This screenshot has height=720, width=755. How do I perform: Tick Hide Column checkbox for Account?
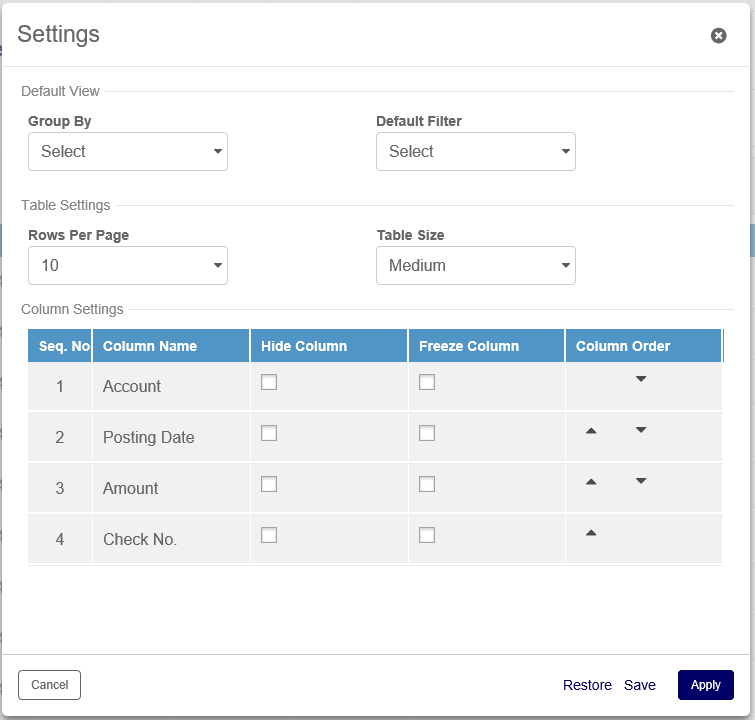click(x=269, y=382)
